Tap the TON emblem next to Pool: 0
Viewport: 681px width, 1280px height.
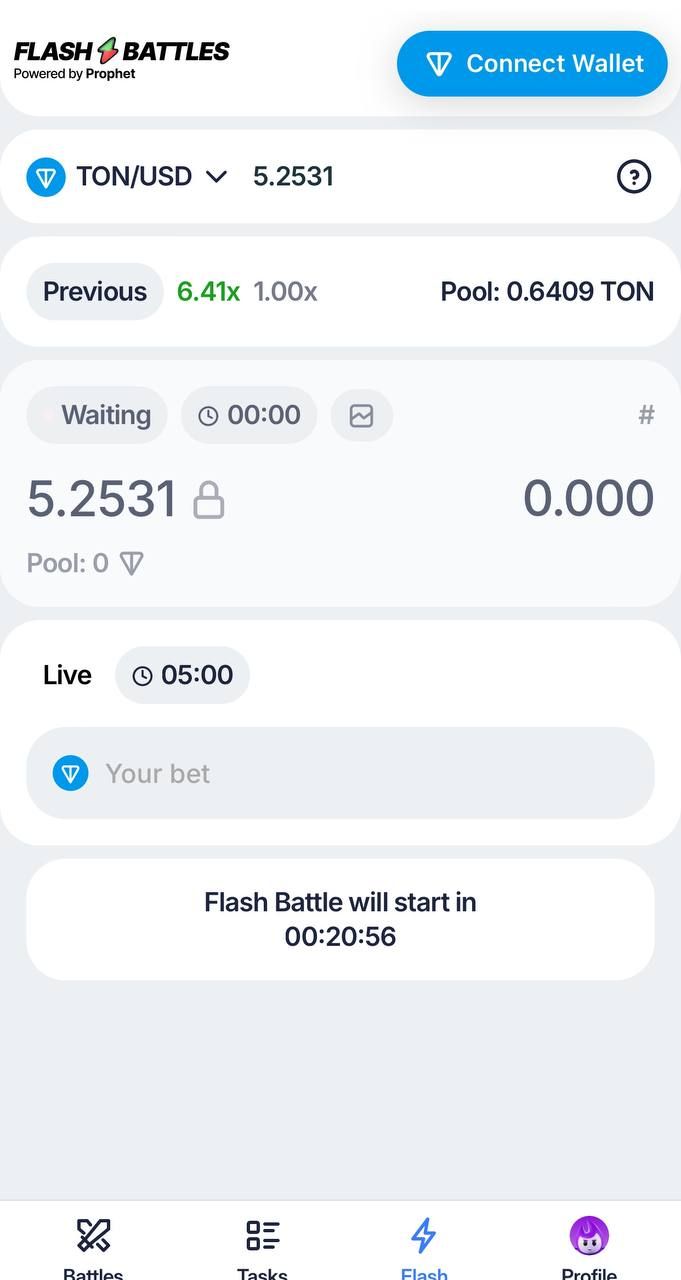(131, 563)
